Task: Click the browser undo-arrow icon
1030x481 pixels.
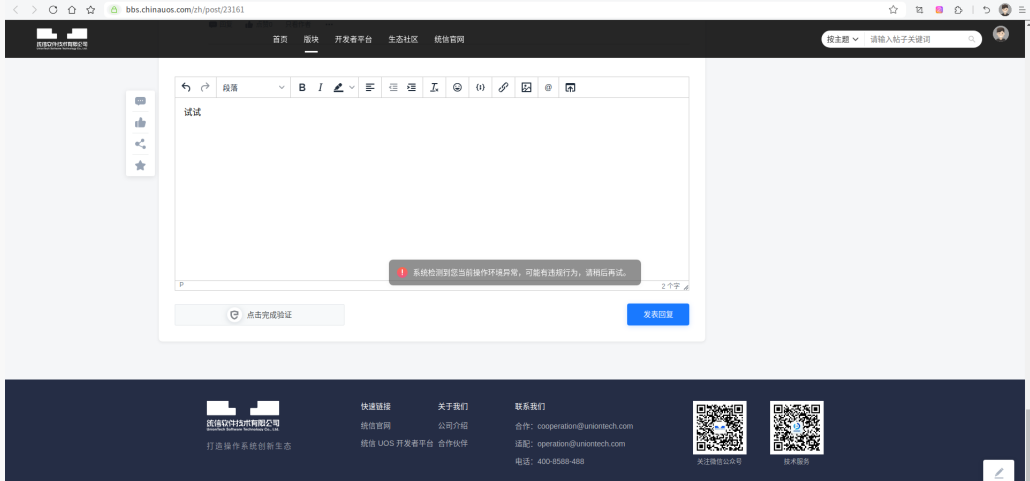Action: [986, 10]
